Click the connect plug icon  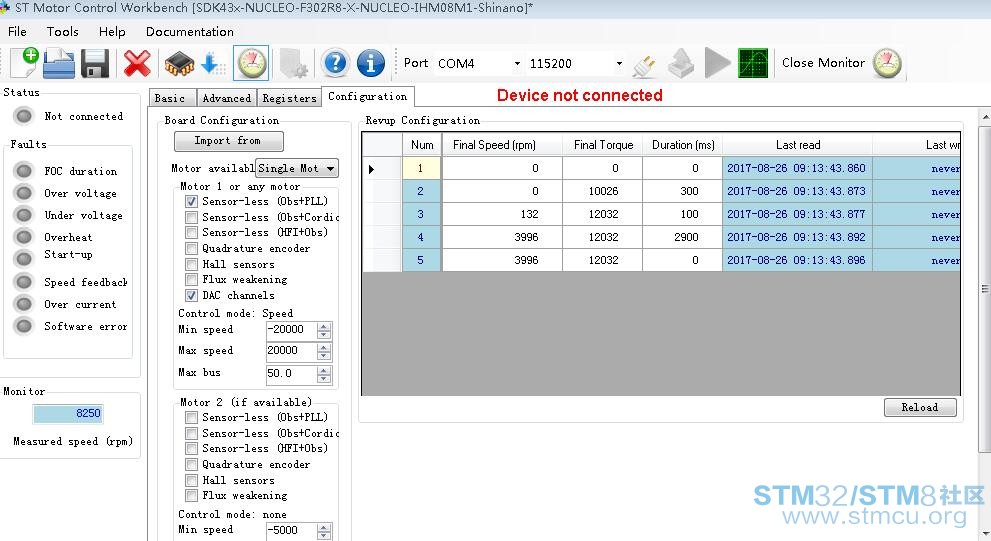tap(644, 65)
